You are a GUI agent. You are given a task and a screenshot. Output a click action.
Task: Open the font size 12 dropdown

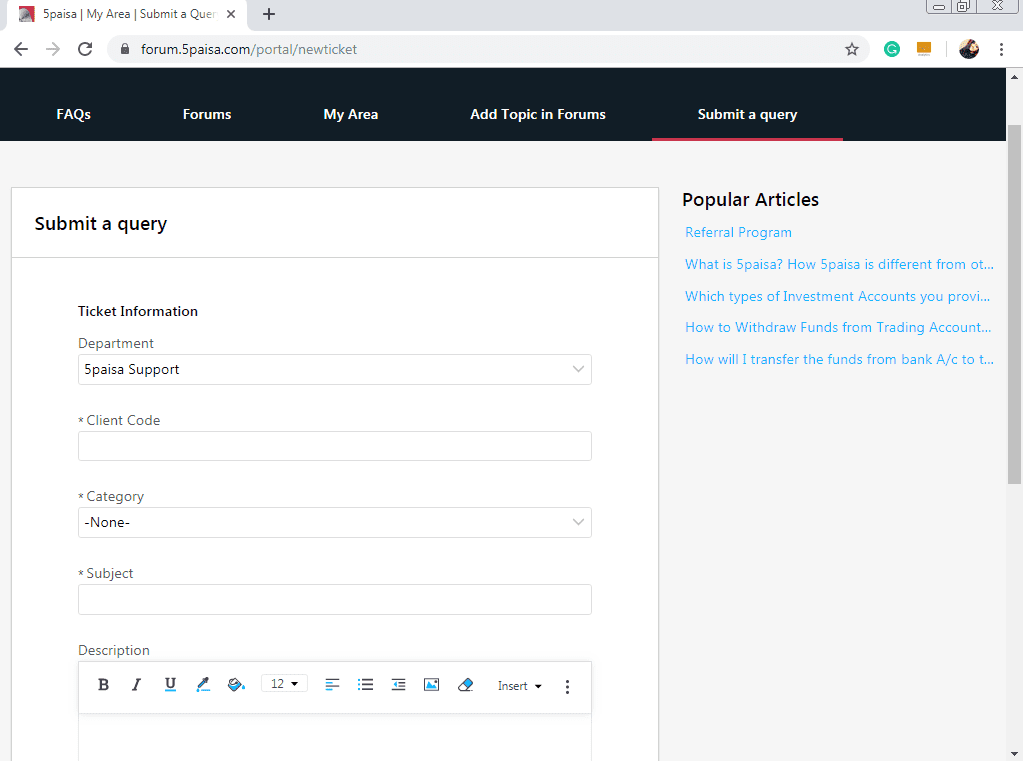click(284, 683)
